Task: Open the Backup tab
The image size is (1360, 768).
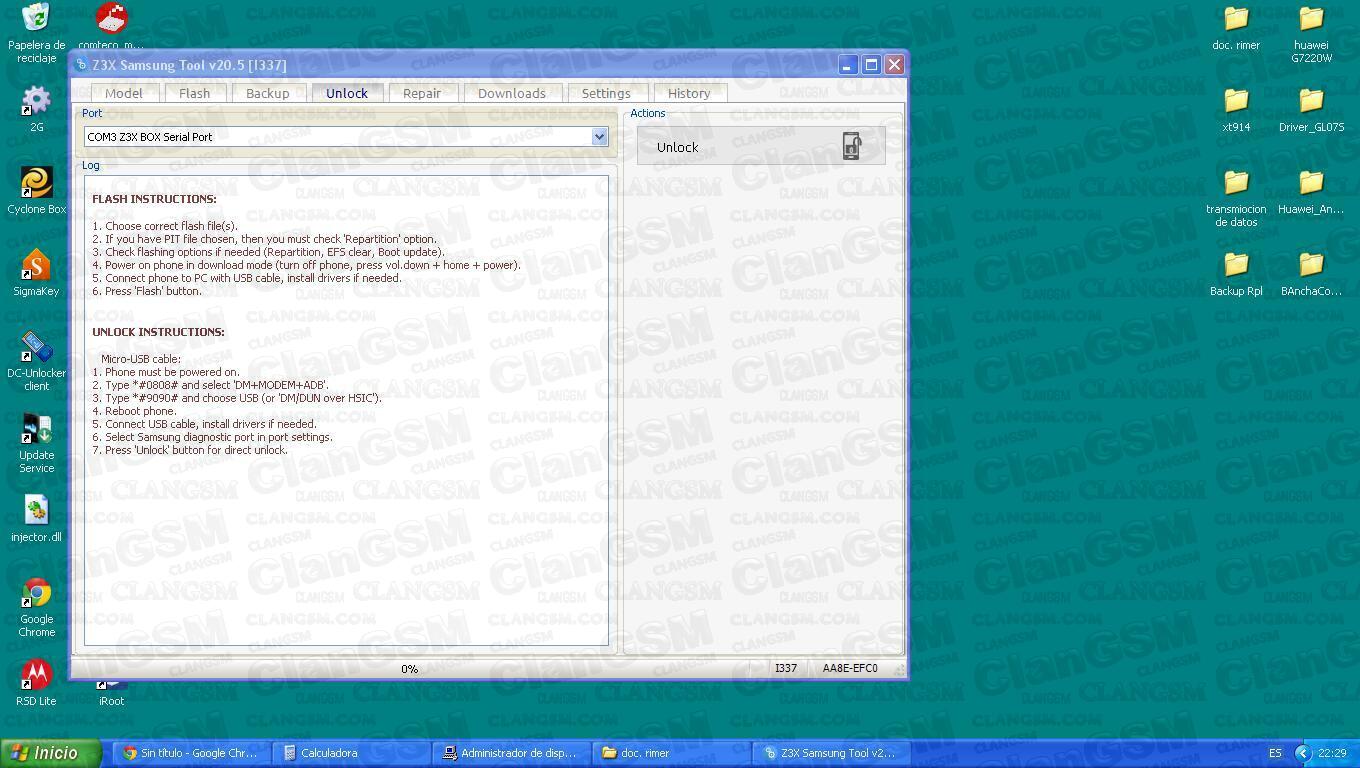Action: [267, 93]
